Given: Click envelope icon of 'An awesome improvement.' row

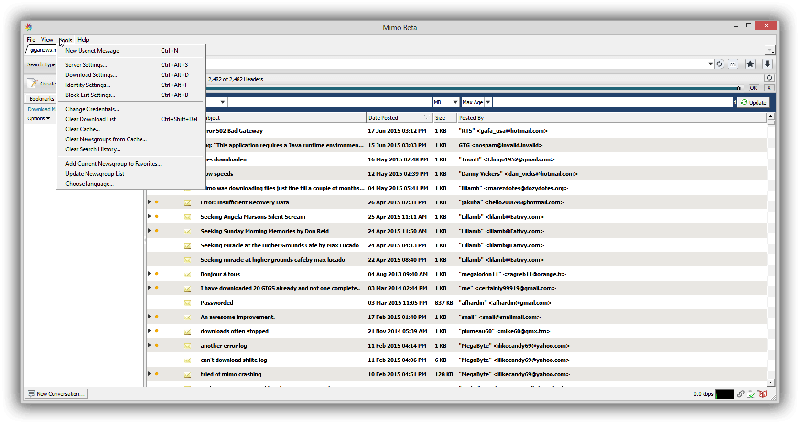Looking at the screenshot, I should [x=187, y=317].
